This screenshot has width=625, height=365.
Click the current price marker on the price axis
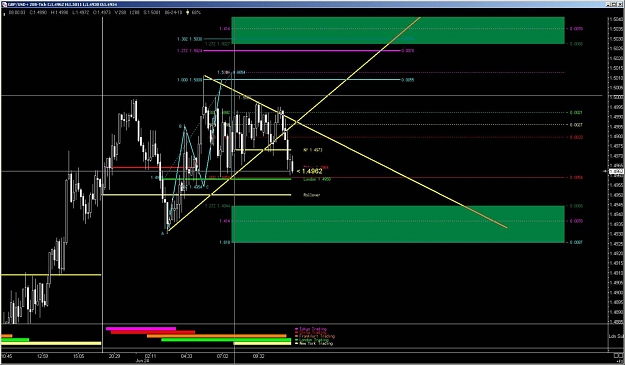coord(616,171)
